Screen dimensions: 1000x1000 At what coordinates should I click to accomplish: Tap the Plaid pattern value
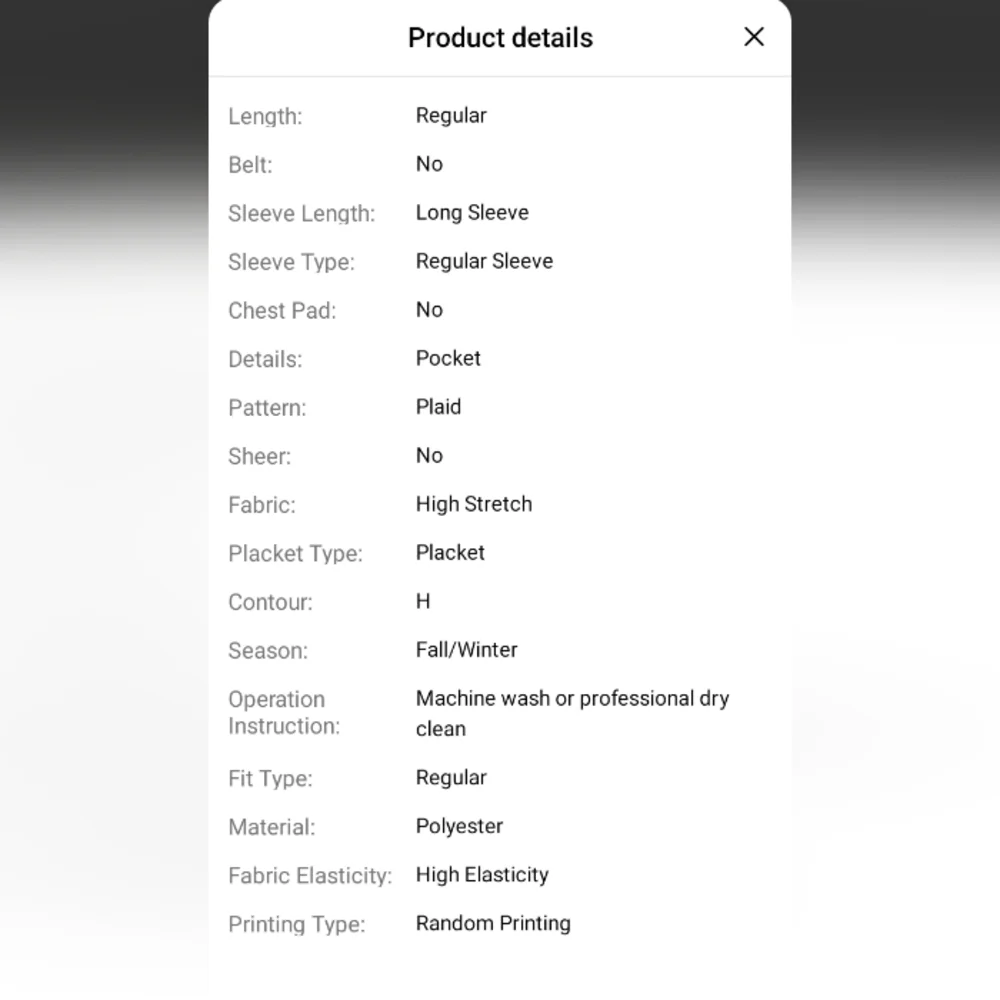[x=438, y=407]
